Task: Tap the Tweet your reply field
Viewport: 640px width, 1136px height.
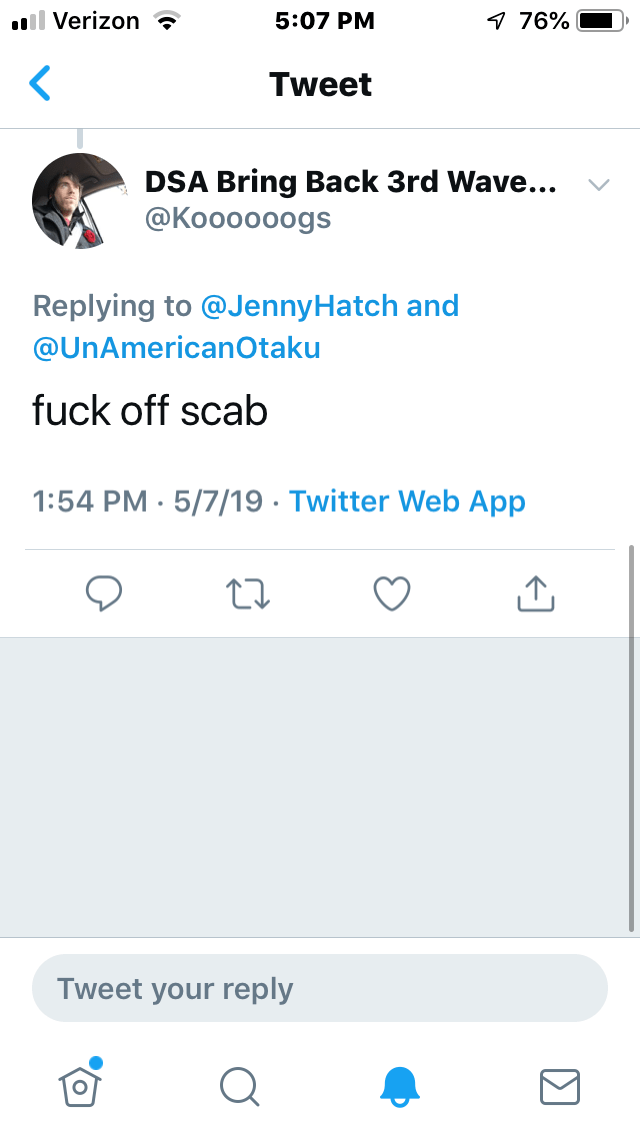Action: pos(320,989)
